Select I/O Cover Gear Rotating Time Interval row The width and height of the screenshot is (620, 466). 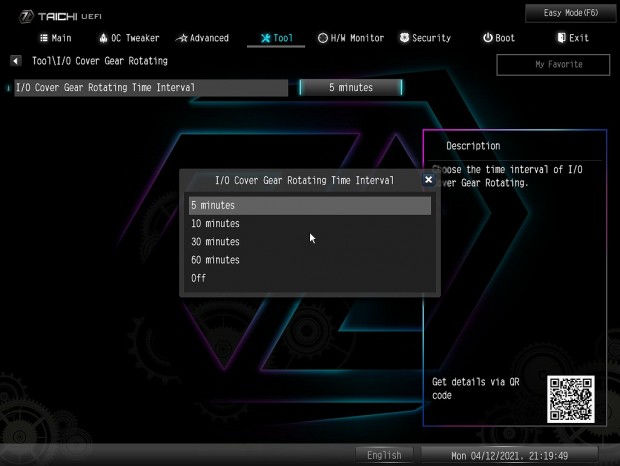(151, 87)
